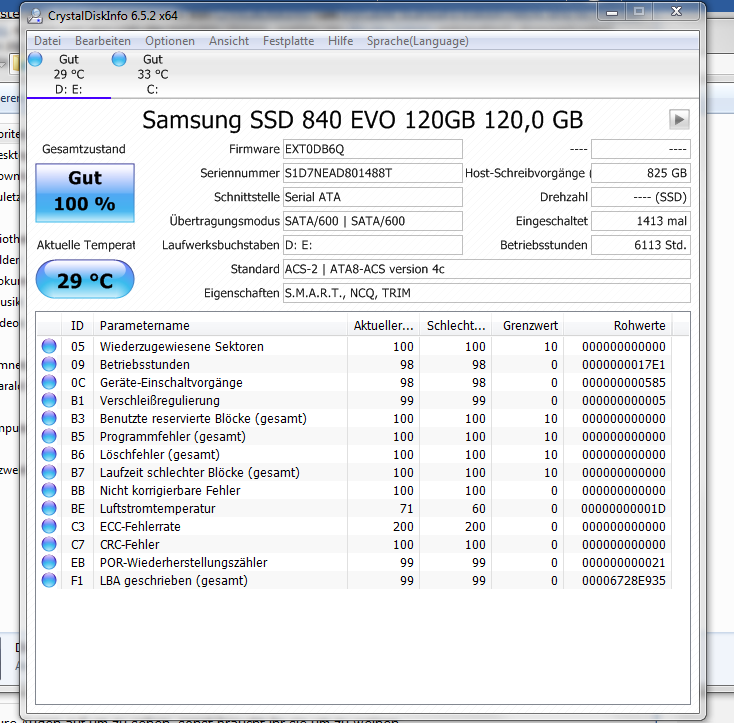Click raw value 0000000017E1
This screenshot has width=734, height=723.
(624, 364)
